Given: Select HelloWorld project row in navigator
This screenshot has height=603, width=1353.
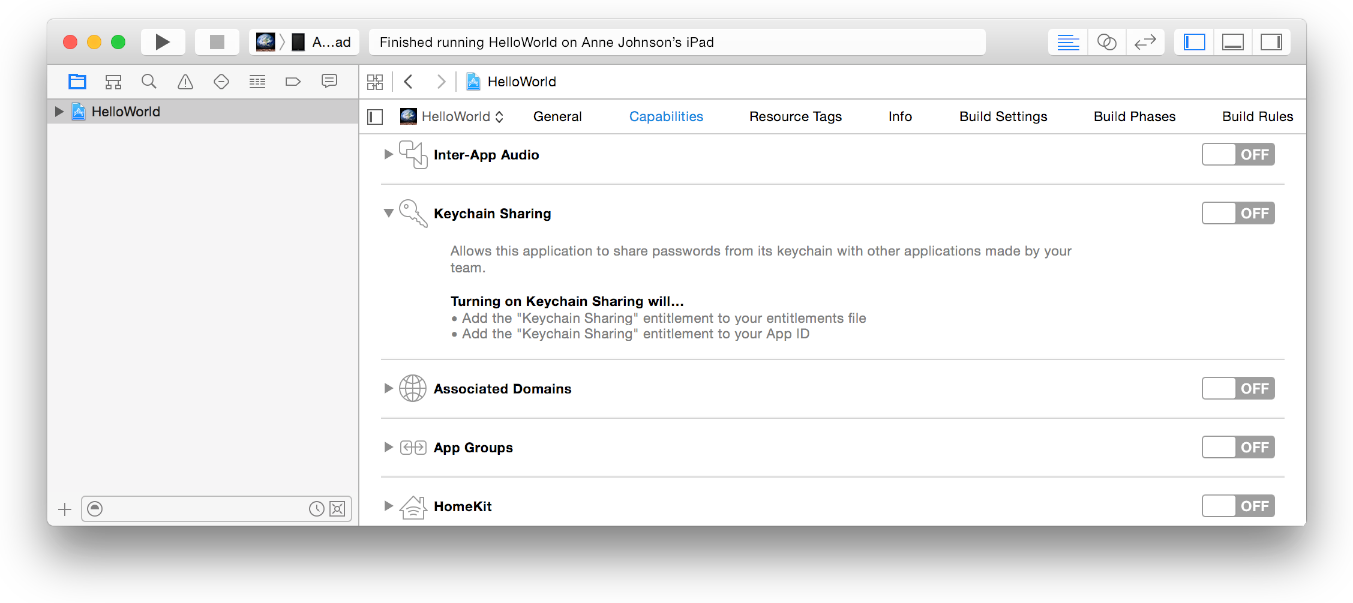Looking at the screenshot, I should click(x=203, y=112).
